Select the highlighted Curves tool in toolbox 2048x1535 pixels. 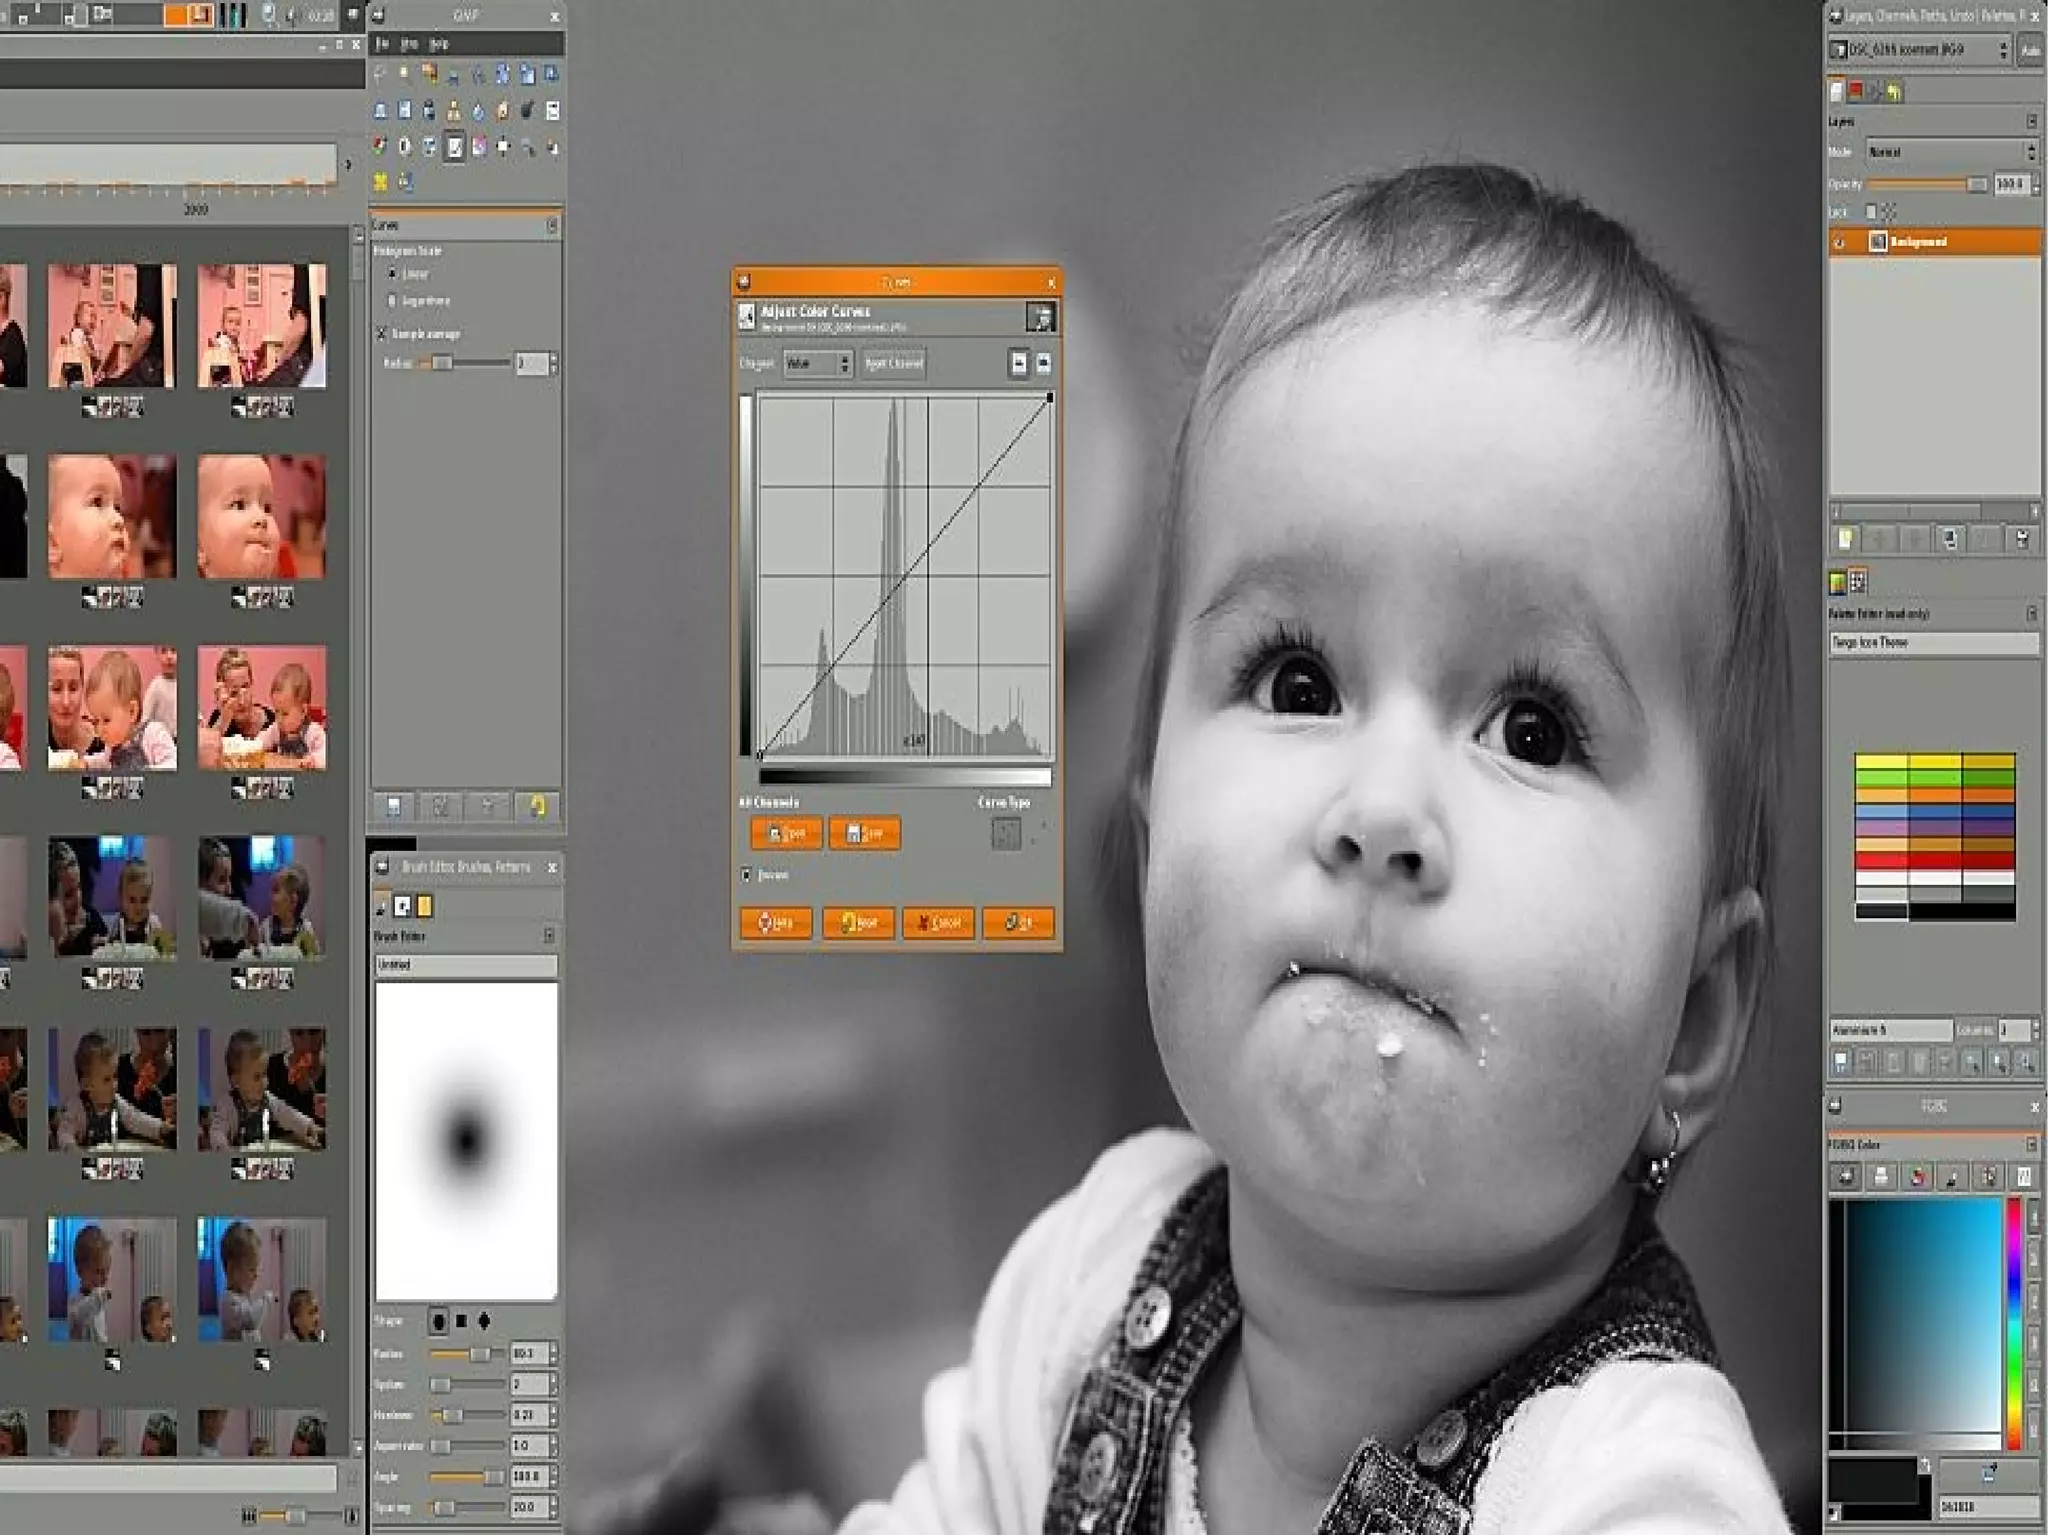click(454, 148)
